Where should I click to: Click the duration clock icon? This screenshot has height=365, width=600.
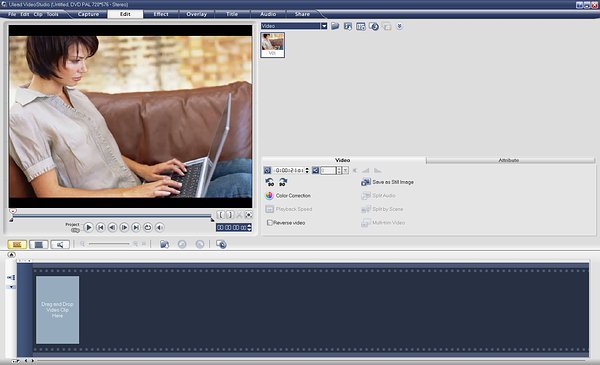(267, 170)
